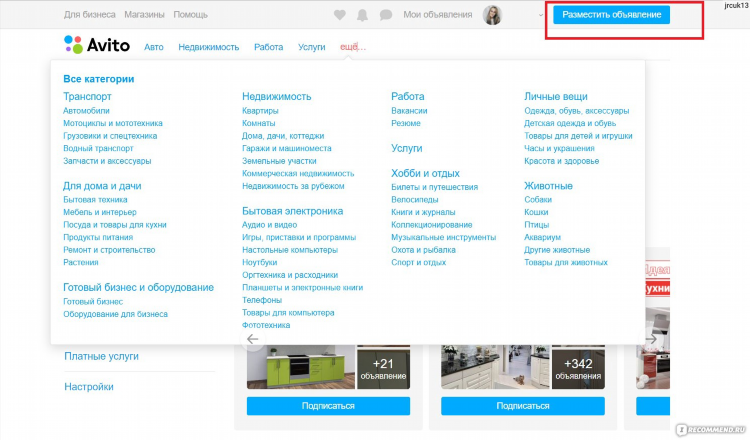This screenshot has width=750, height=440.
Task: Open Услуги heading in categories panel
Action: 407,148
